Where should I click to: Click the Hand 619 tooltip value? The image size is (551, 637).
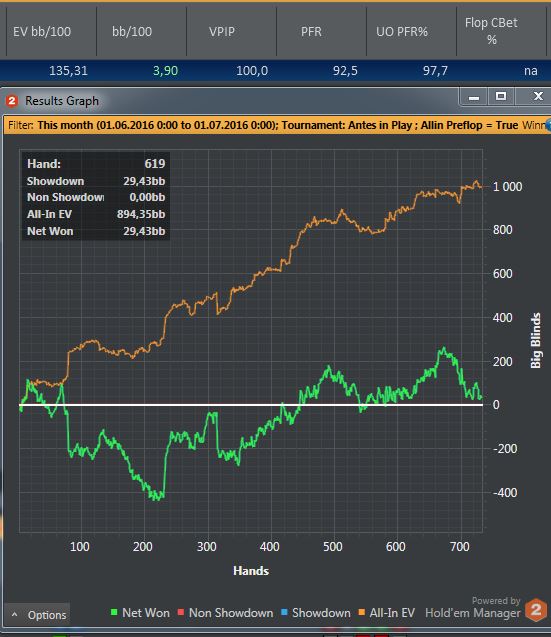(x=155, y=164)
